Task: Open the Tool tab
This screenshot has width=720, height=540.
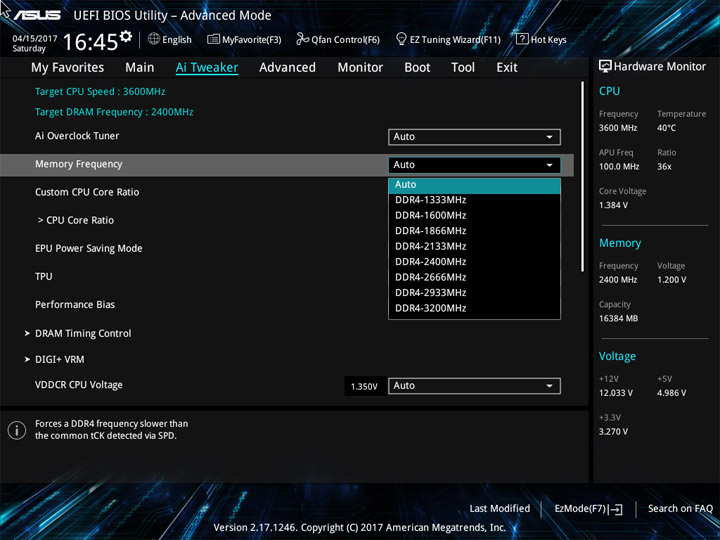Action: [463, 68]
